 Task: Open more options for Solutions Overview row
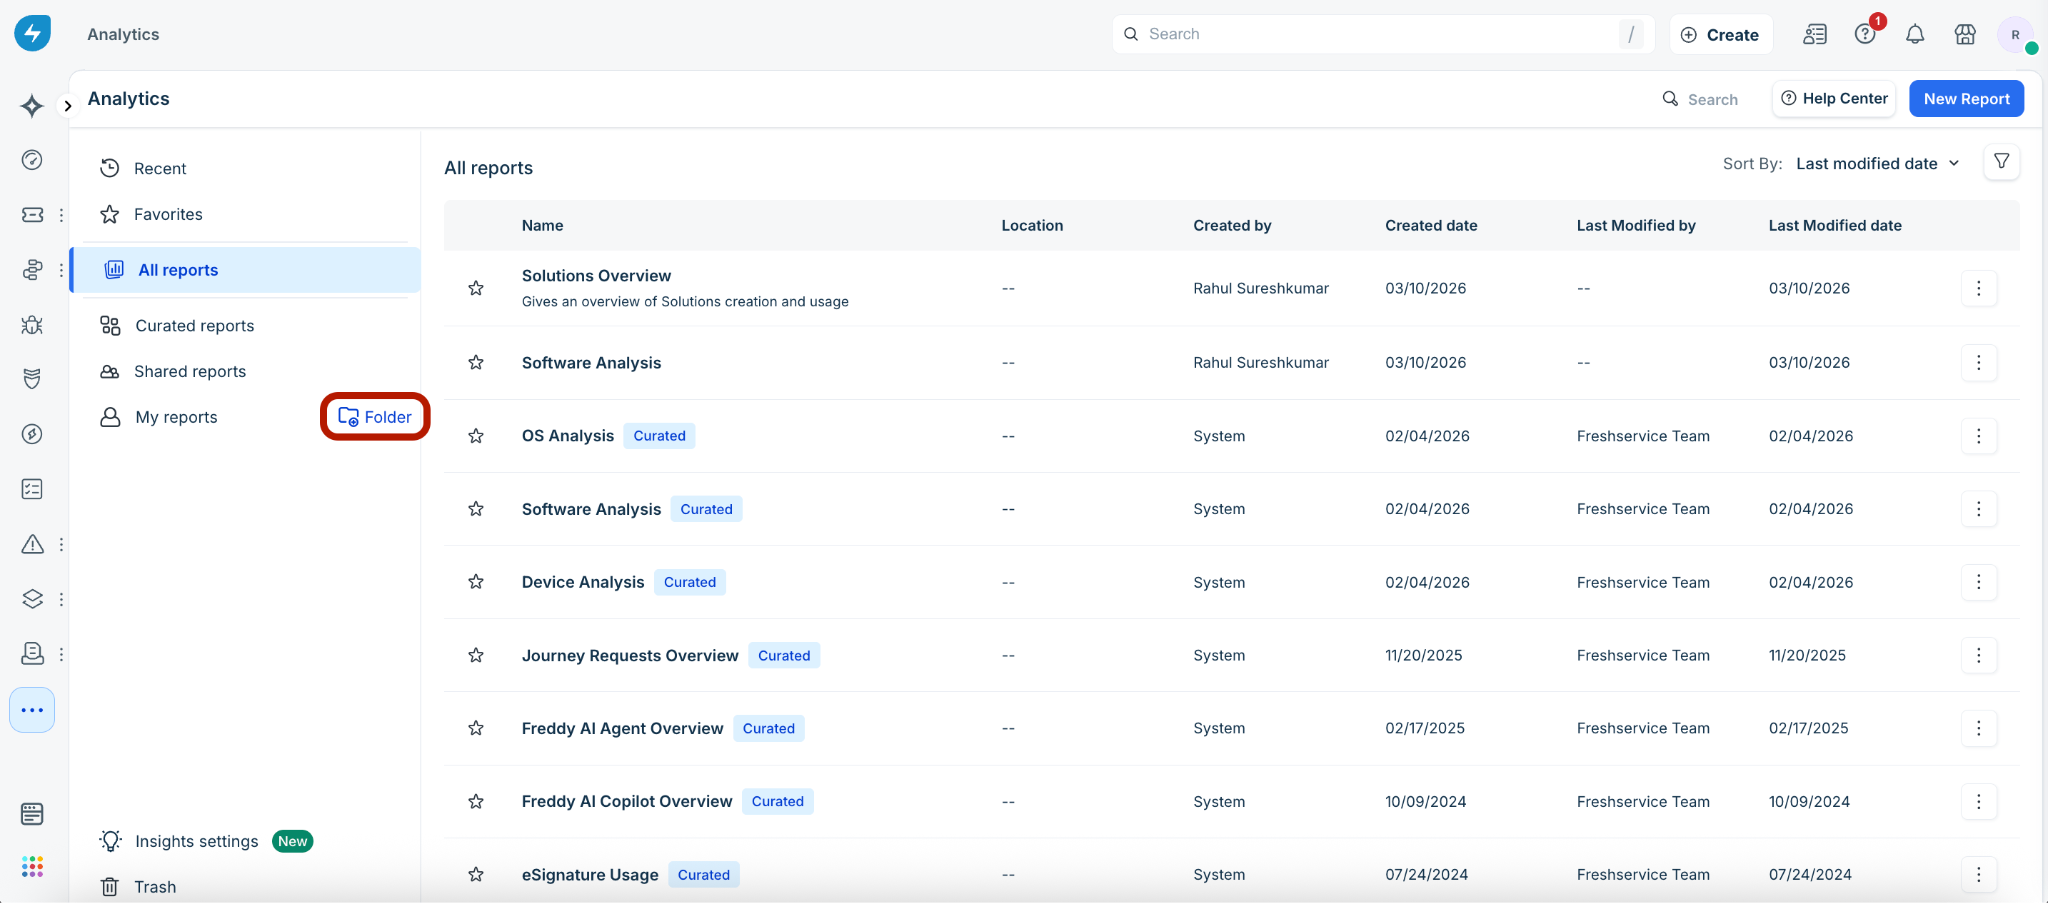pos(1978,288)
